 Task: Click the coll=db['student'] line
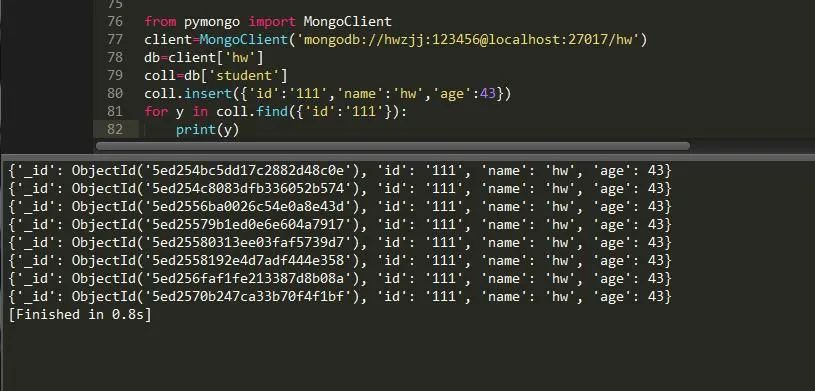(x=216, y=75)
